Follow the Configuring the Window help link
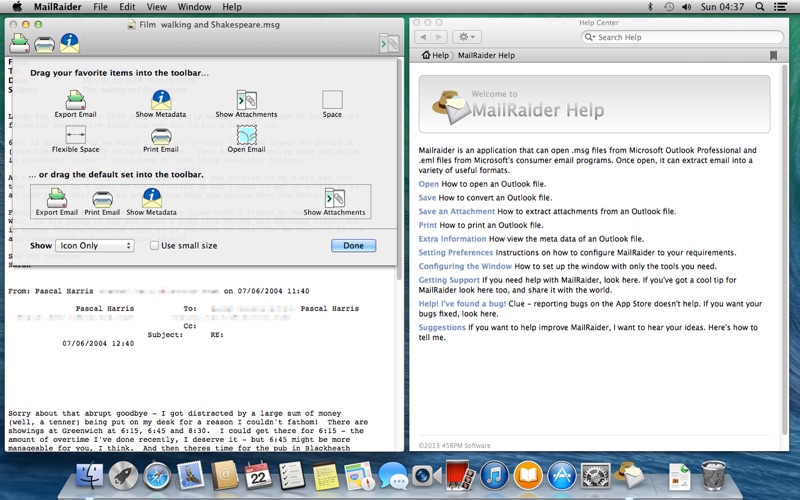Image resolution: width=800 pixels, height=500 pixels. (x=465, y=266)
